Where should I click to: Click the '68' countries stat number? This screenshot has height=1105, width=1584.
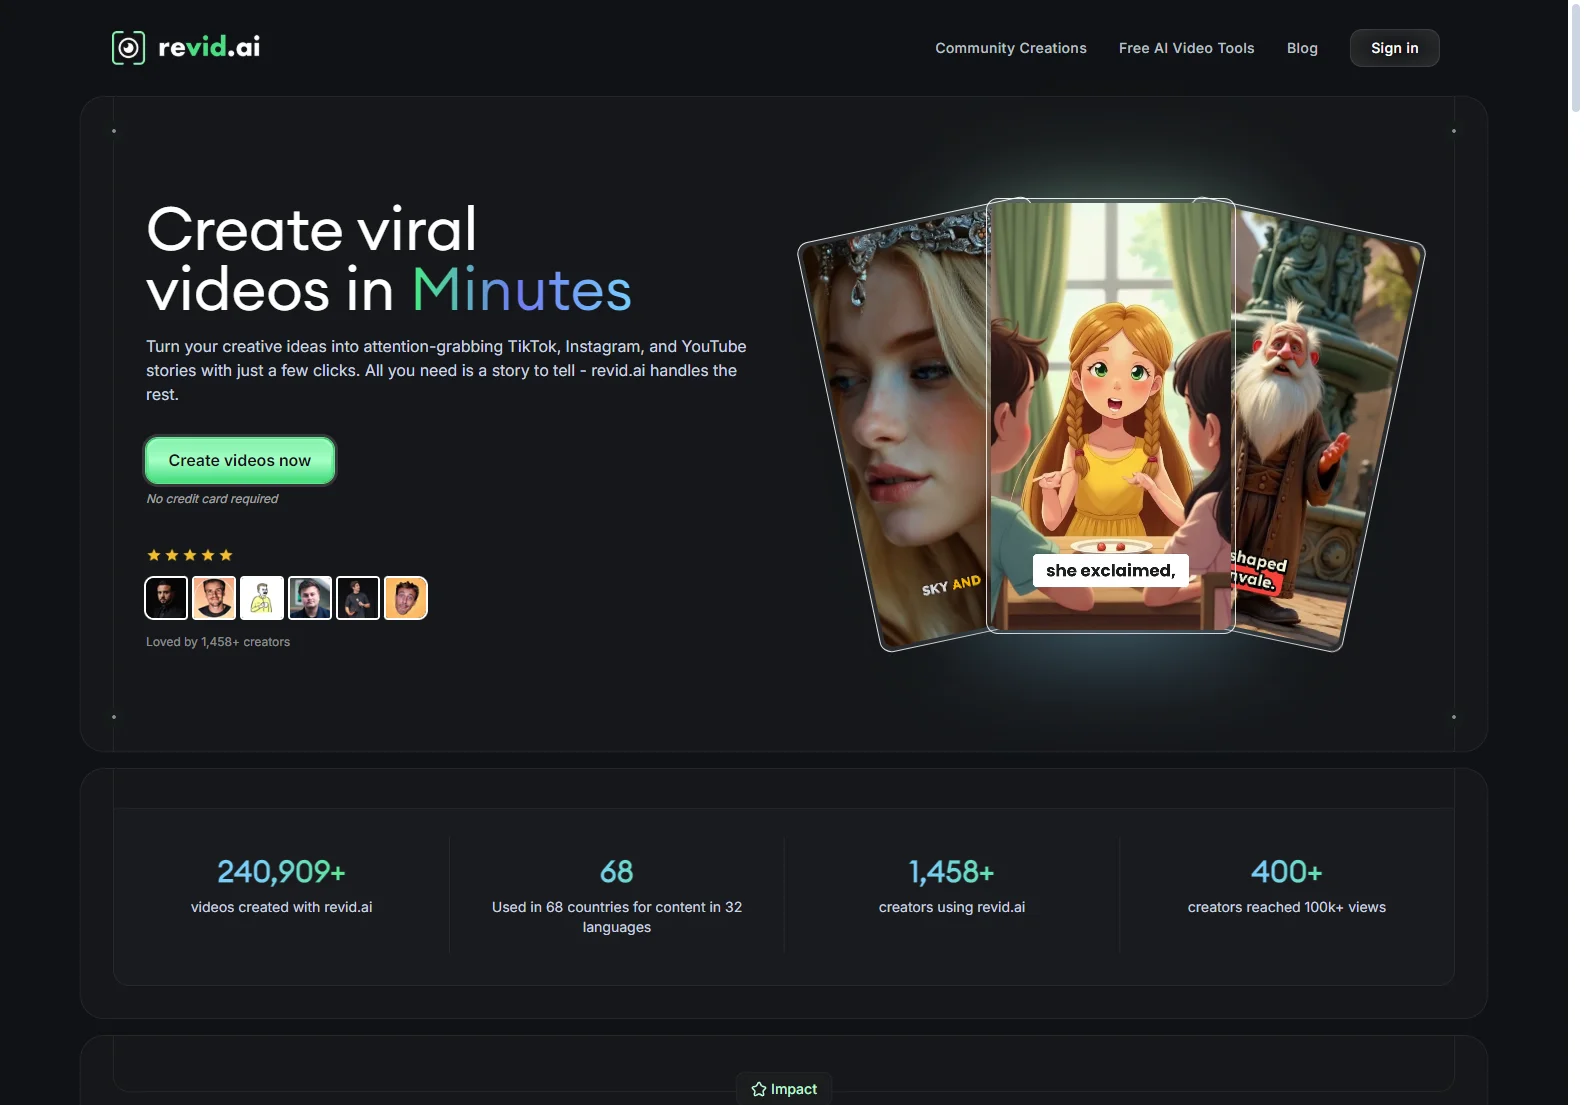coord(617,872)
